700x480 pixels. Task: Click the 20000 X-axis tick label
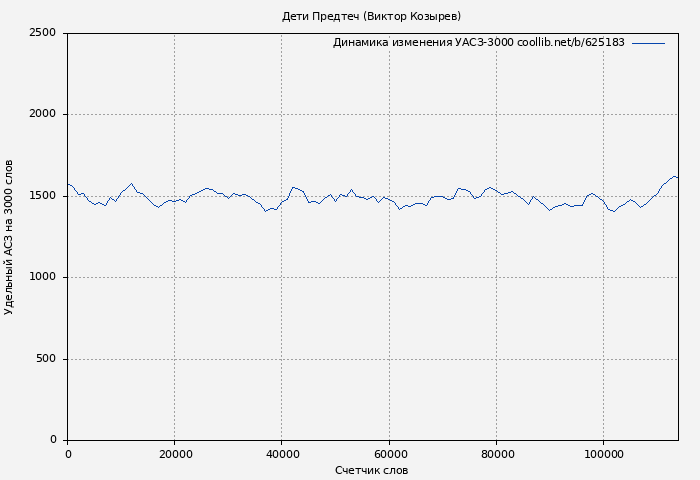coord(174,454)
